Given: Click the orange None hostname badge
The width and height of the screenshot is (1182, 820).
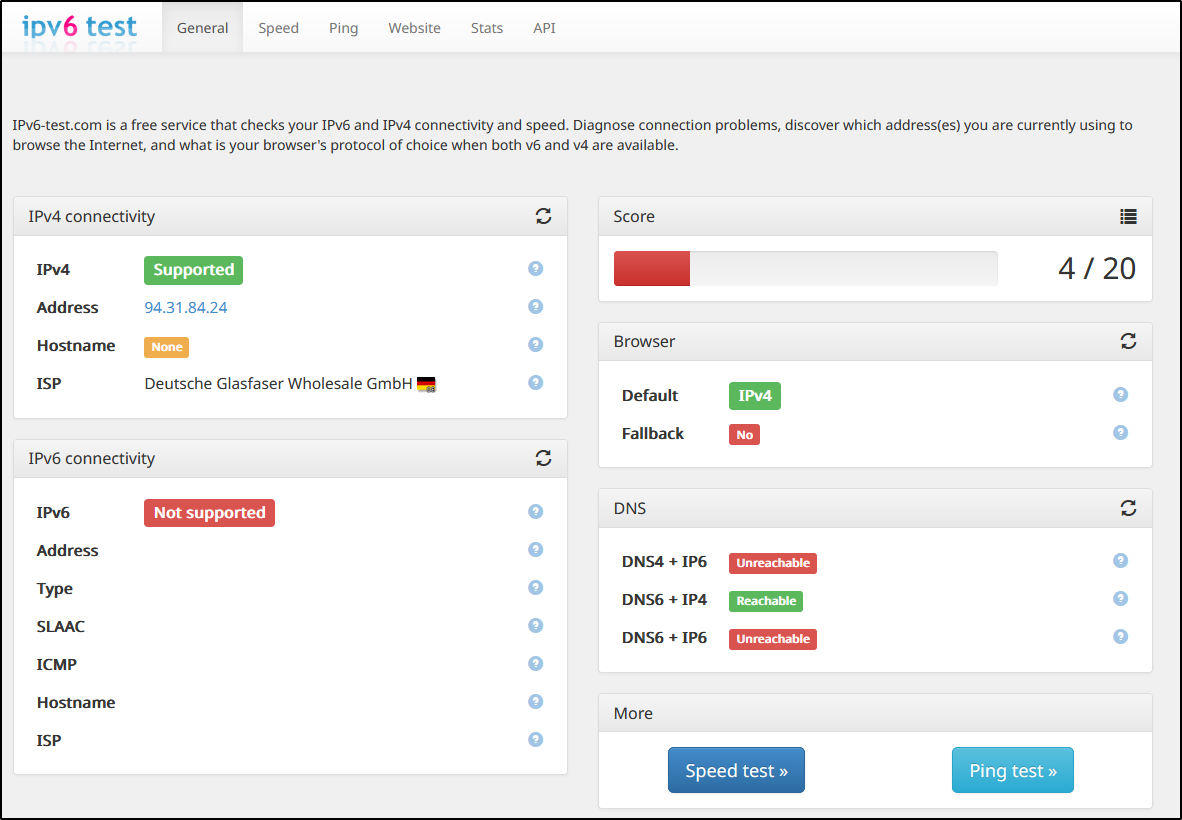Looking at the screenshot, I should click(167, 347).
